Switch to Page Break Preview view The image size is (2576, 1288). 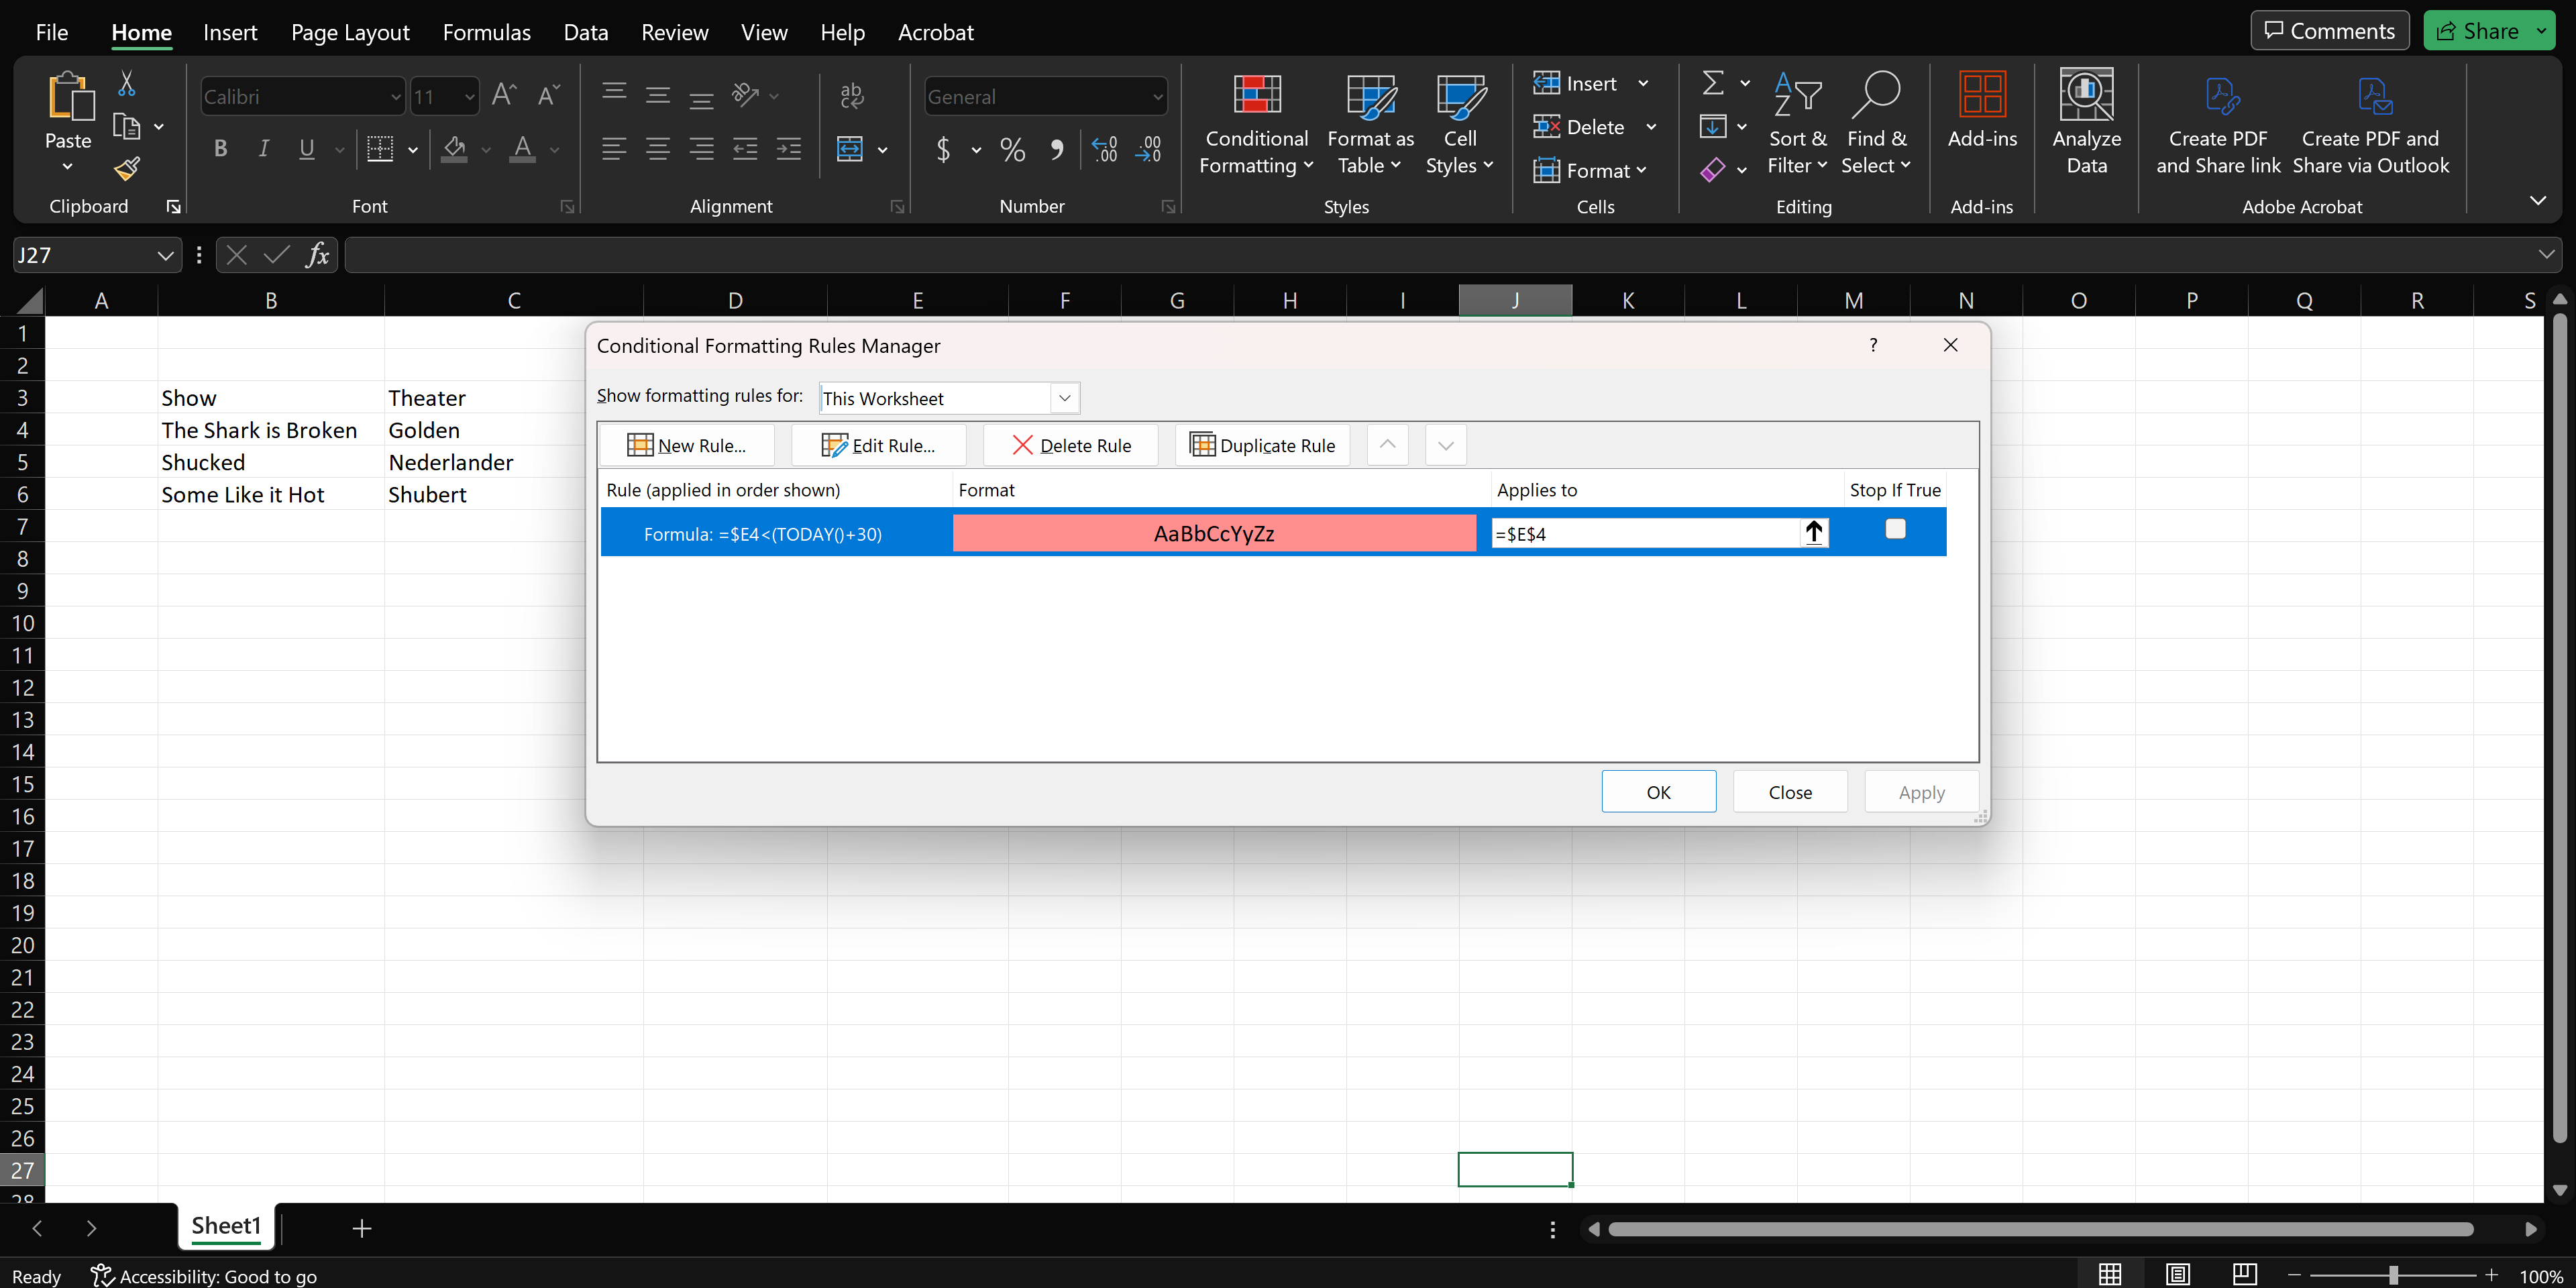2244,1273
